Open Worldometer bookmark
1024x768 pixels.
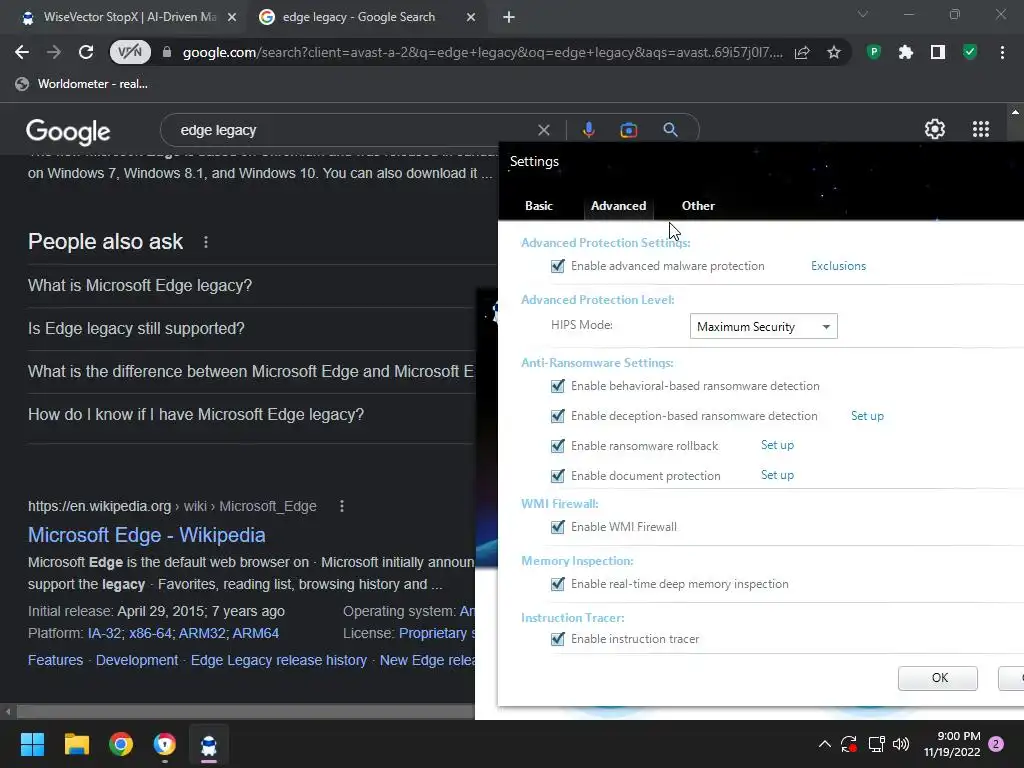(x=82, y=84)
